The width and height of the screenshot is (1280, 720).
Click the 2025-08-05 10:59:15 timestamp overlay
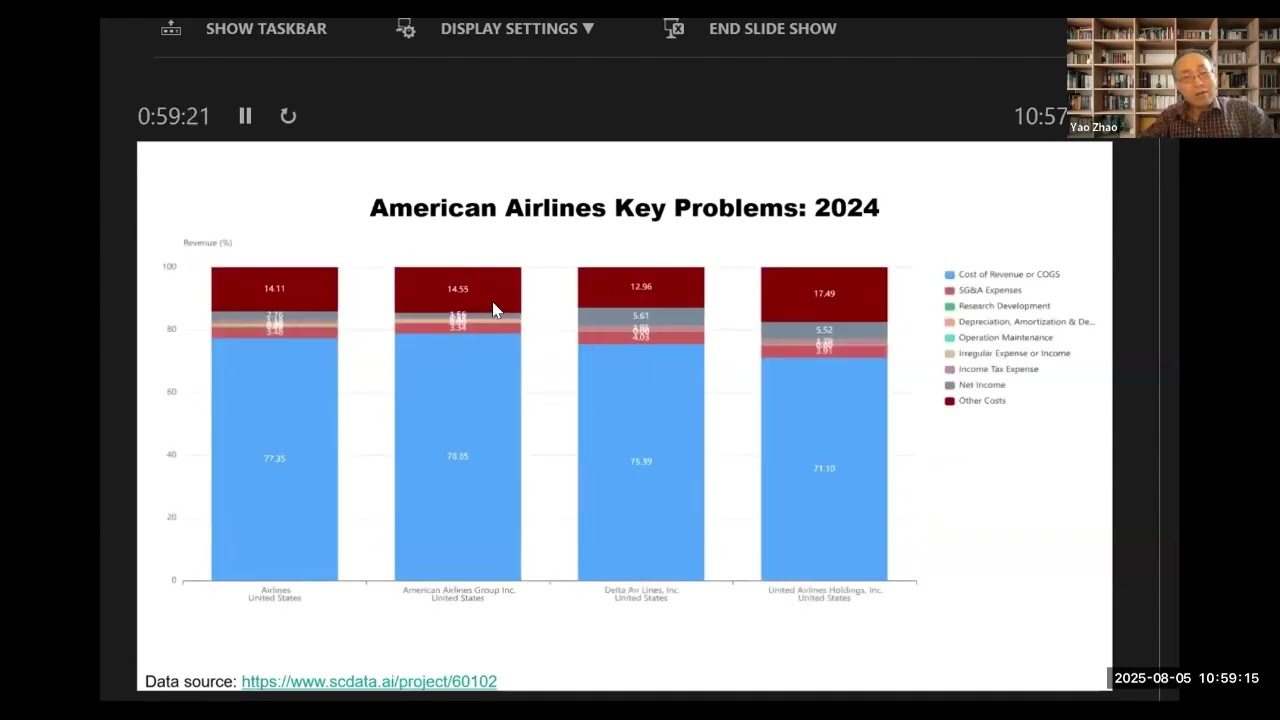point(1186,678)
